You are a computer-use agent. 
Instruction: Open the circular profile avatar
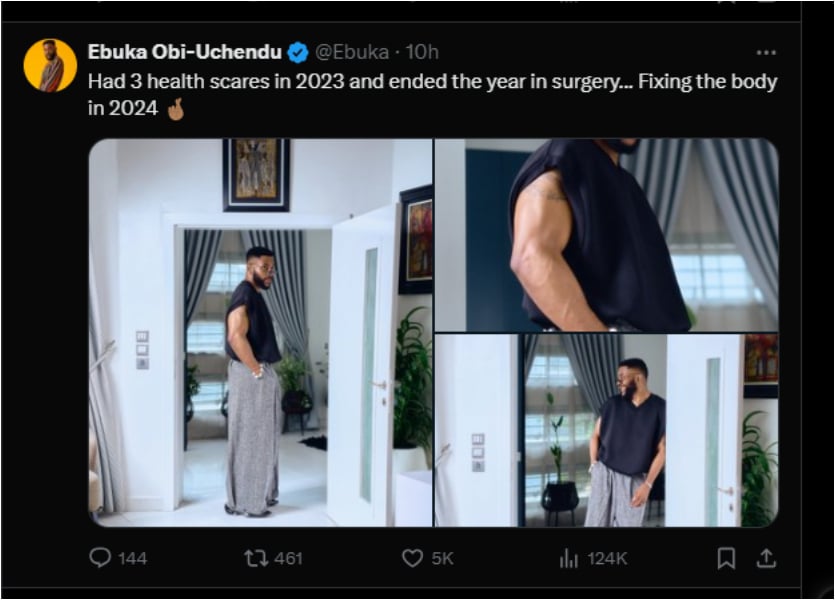(x=50, y=66)
